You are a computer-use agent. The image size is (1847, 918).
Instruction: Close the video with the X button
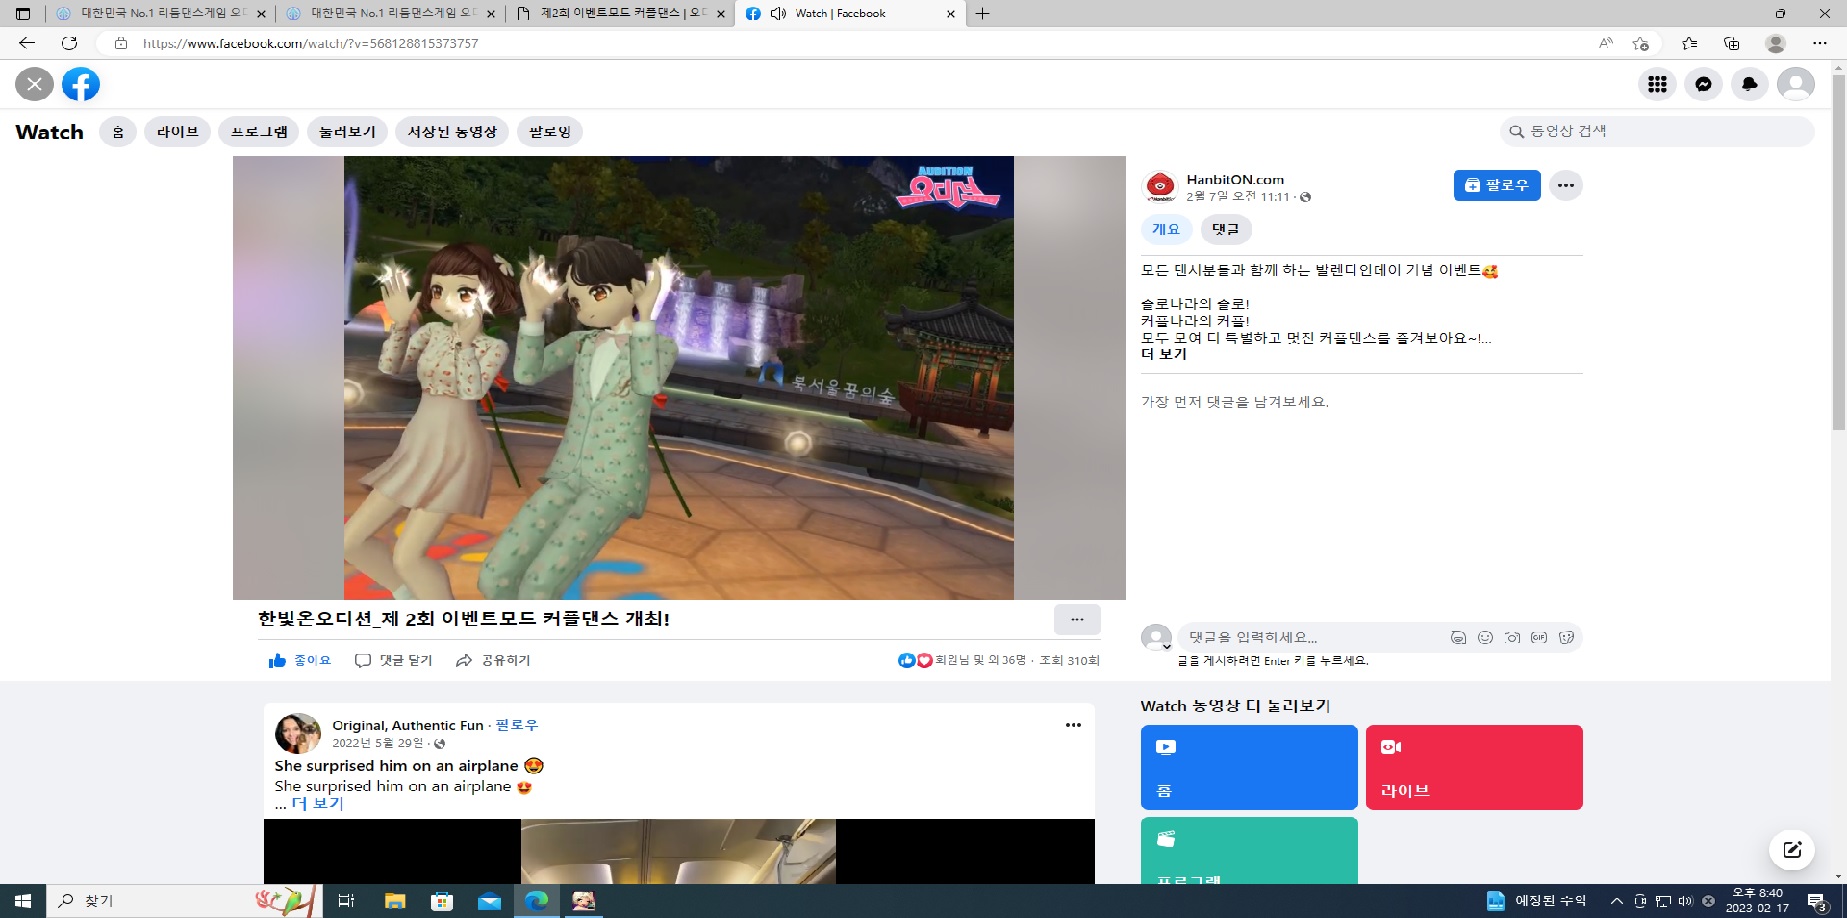pos(34,84)
